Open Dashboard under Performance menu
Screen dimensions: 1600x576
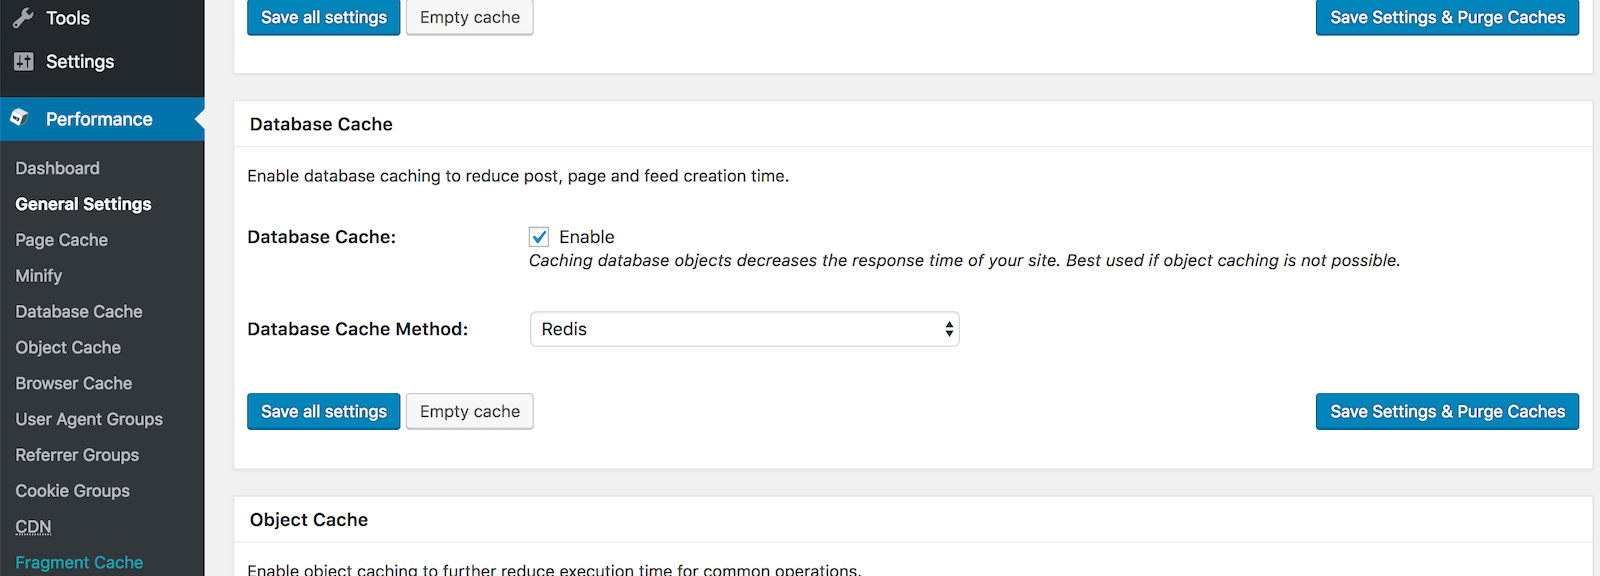click(57, 168)
